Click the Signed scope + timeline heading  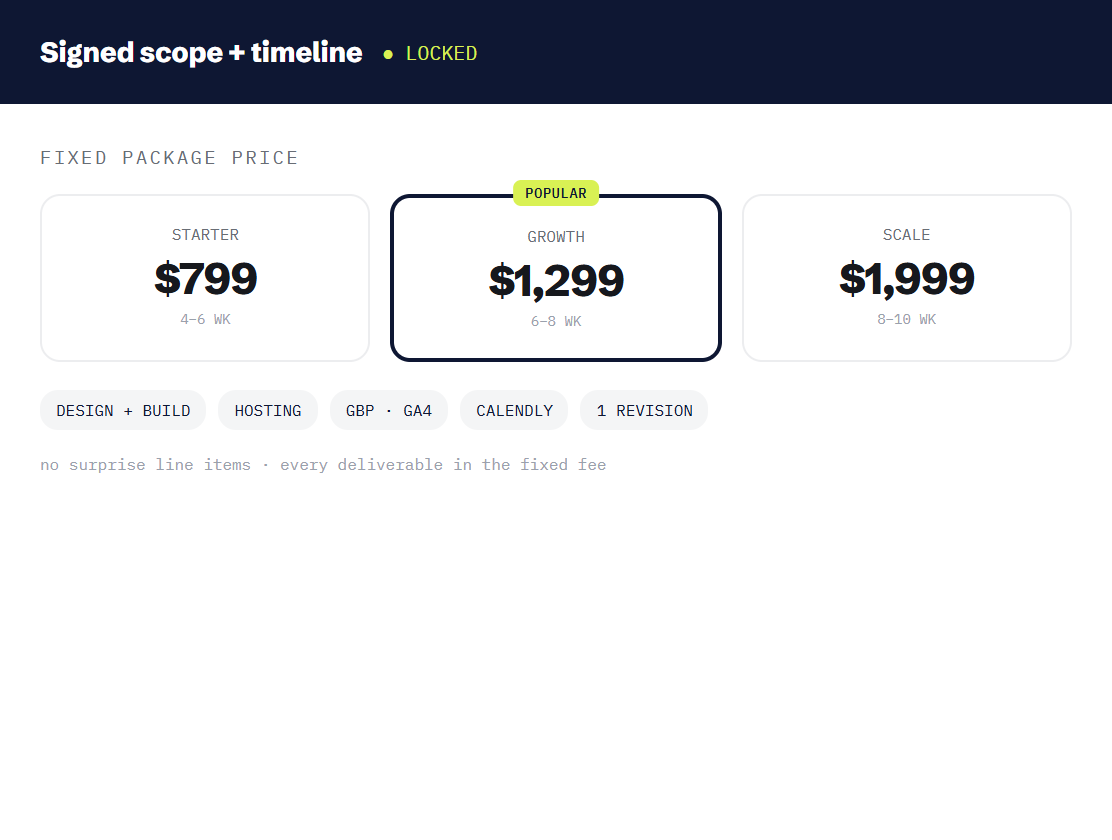click(x=201, y=52)
